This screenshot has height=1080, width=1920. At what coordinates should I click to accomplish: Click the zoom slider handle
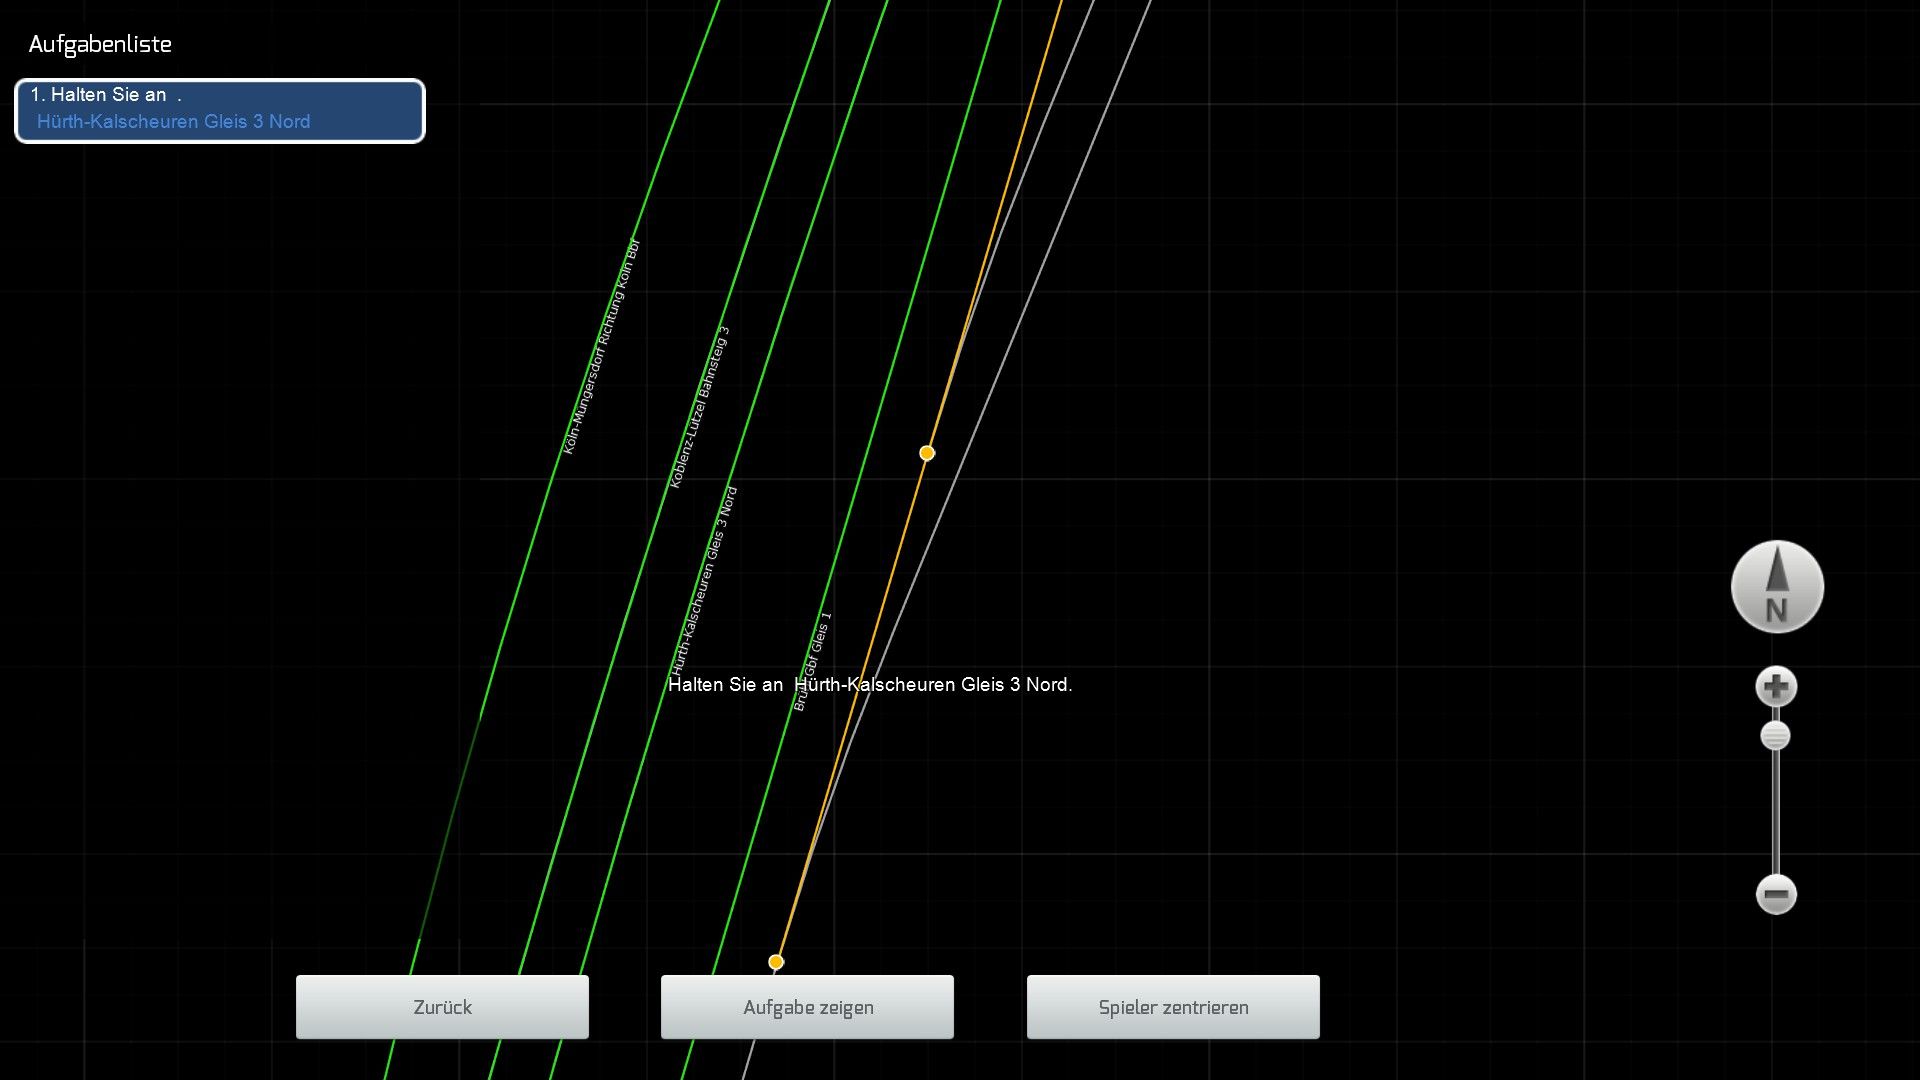point(1775,736)
